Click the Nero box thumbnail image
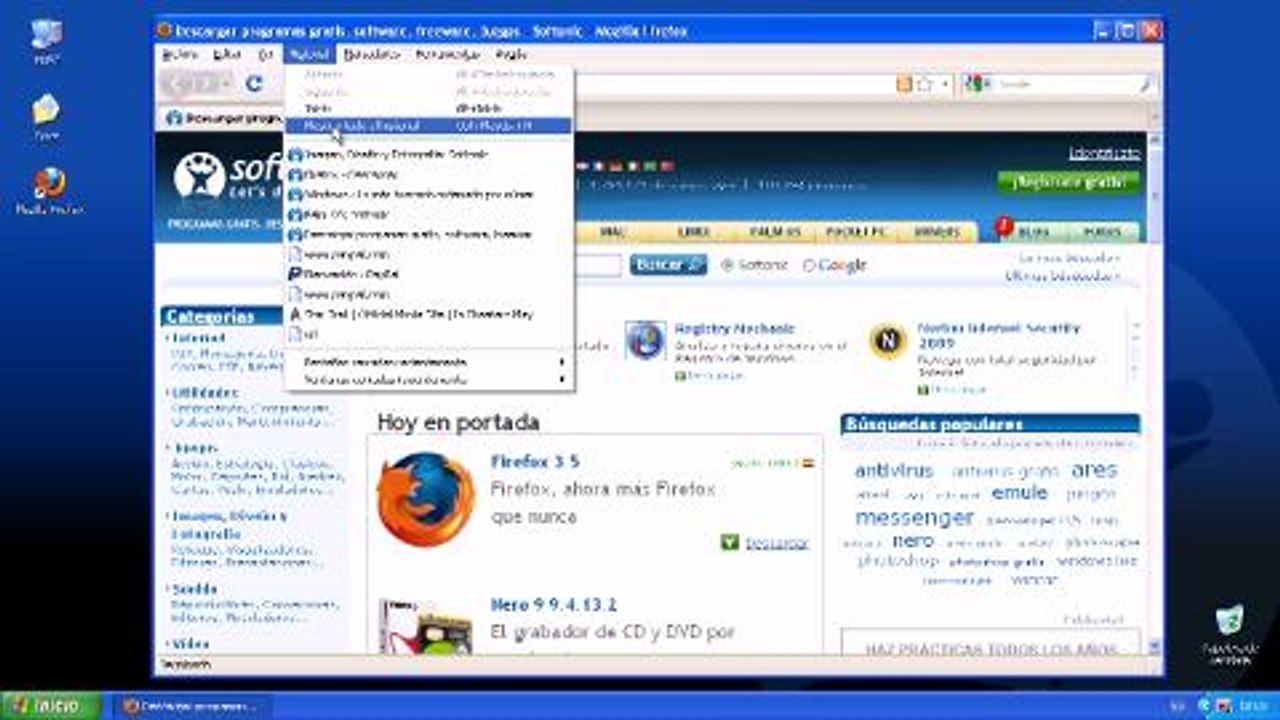This screenshot has height=720, width=1280. click(x=425, y=627)
